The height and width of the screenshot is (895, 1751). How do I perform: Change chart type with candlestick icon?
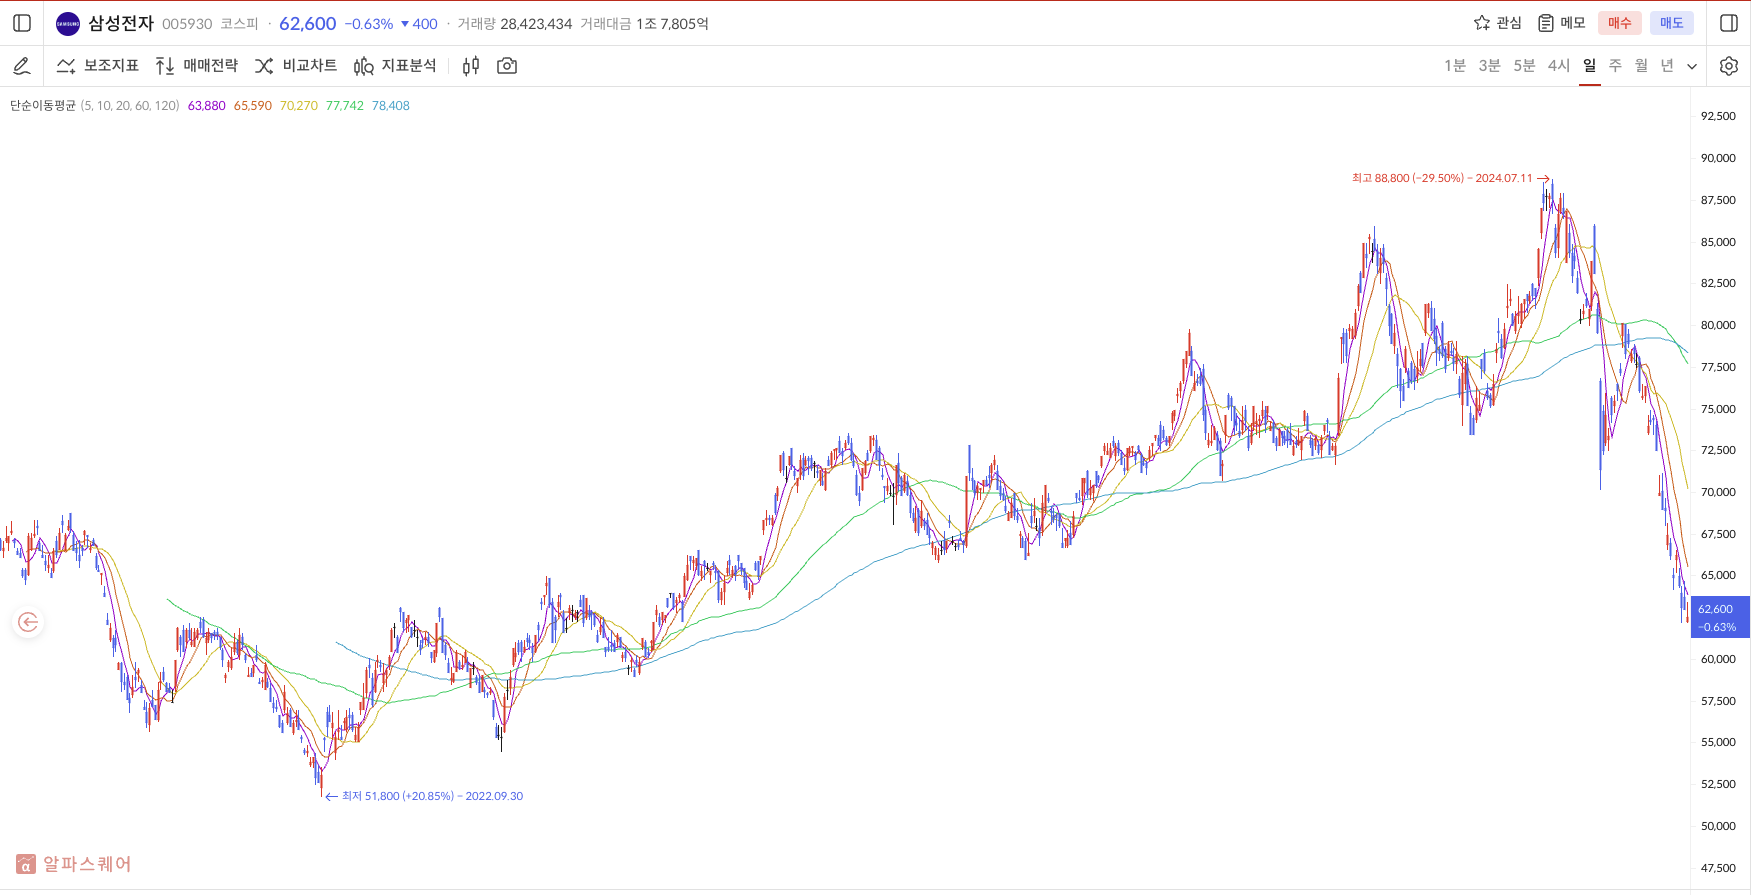[x=471, y=66]
